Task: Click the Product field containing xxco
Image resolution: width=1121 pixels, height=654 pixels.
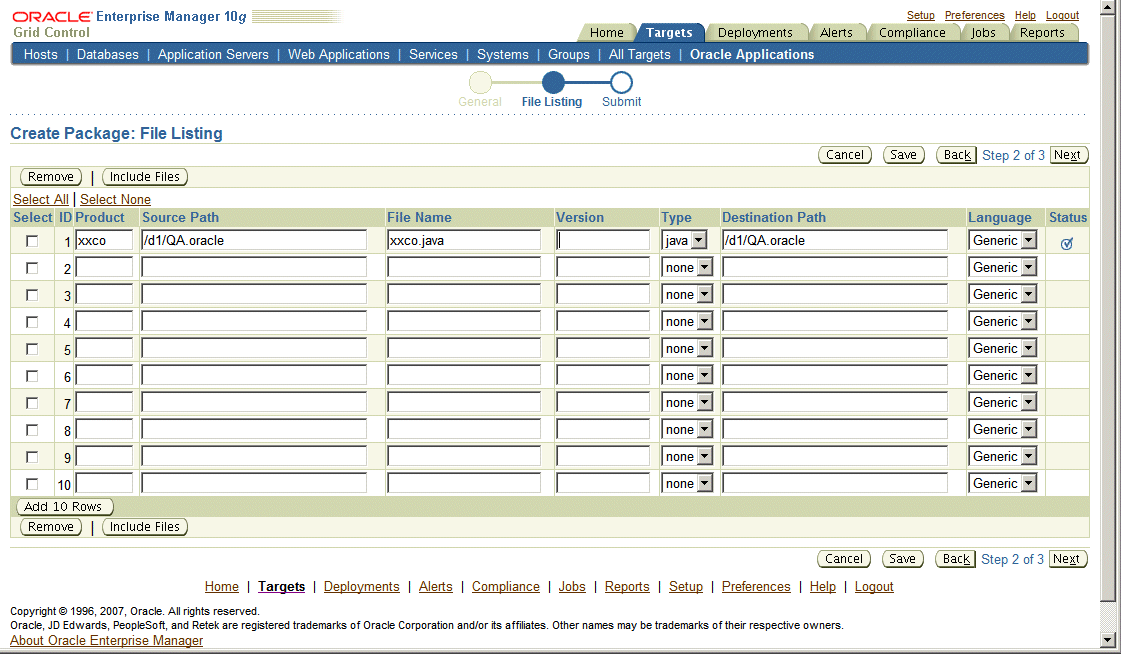Action: coord(104,240)
